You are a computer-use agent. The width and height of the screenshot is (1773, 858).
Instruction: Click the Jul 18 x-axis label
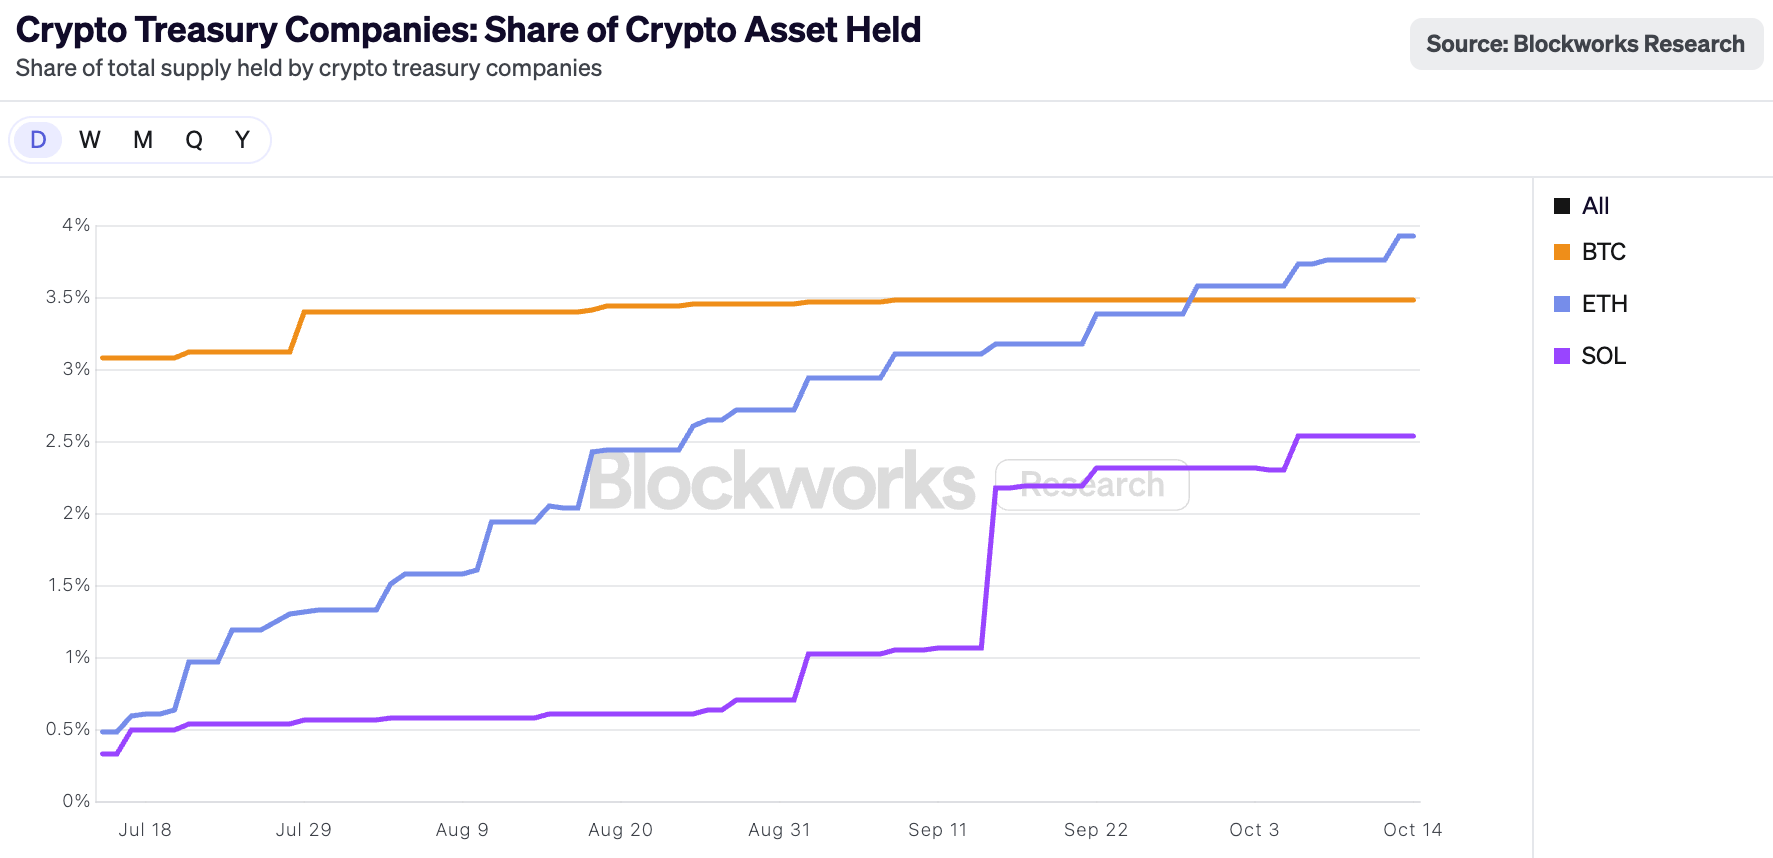click(145, 830)
